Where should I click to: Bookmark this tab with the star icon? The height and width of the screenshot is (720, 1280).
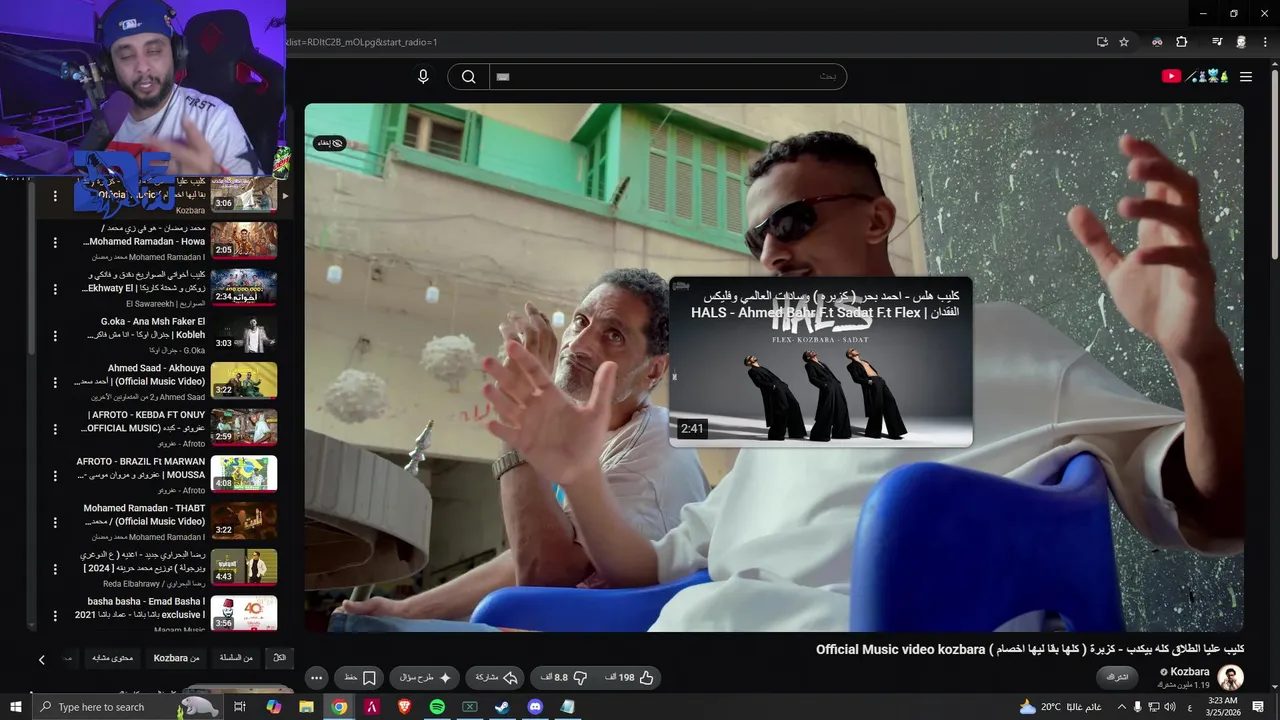[1124, 42]
